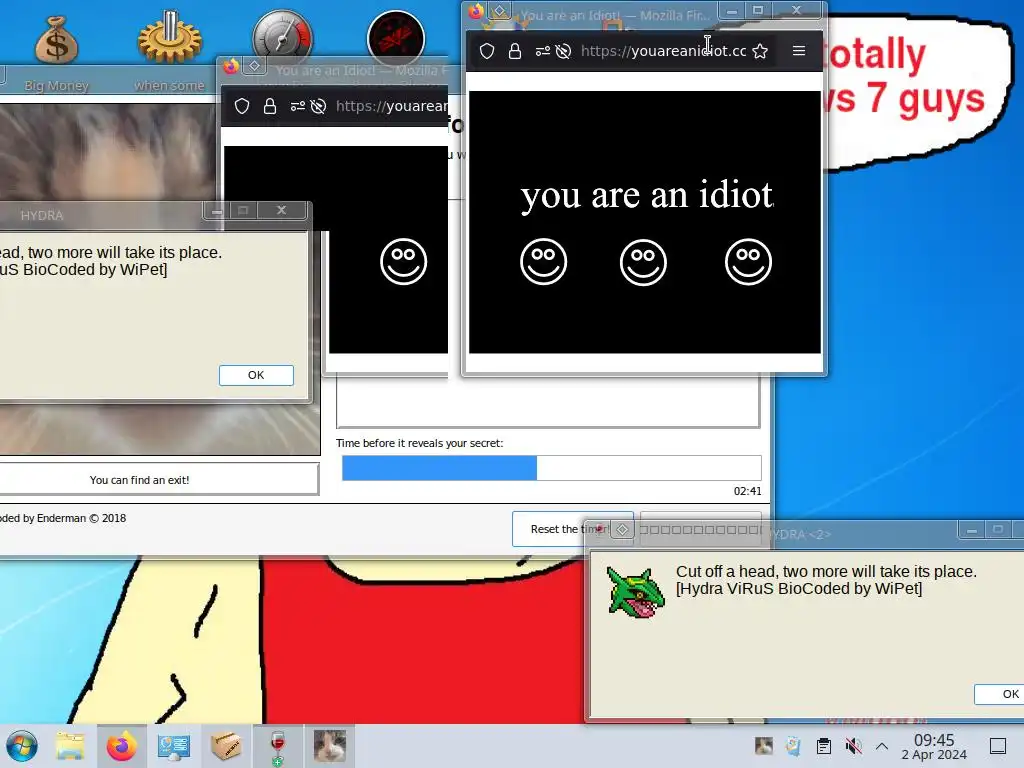Click the shield icon in front Firefox window
The image size is (1024, 768).
click(487, 51)
